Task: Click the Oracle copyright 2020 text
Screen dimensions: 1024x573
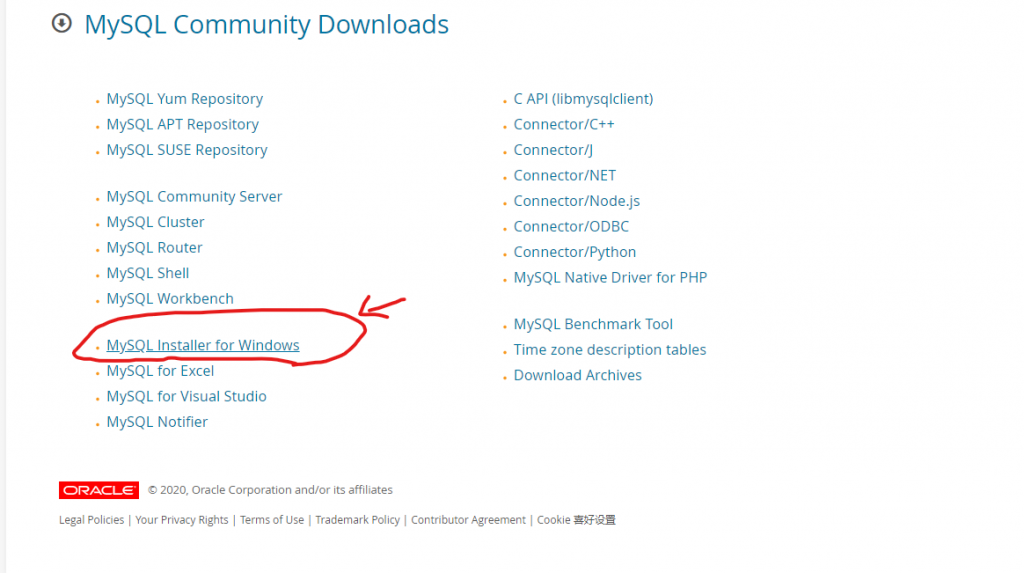Action: (270, 490)
